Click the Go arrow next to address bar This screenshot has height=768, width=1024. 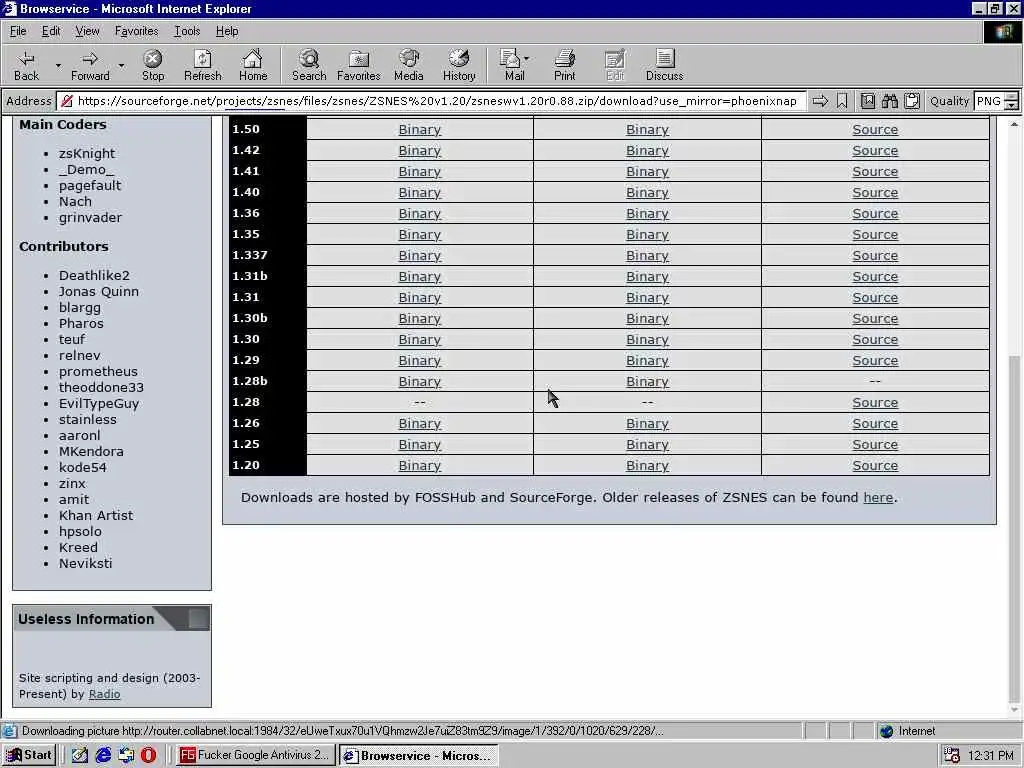(x=820, y=101)
